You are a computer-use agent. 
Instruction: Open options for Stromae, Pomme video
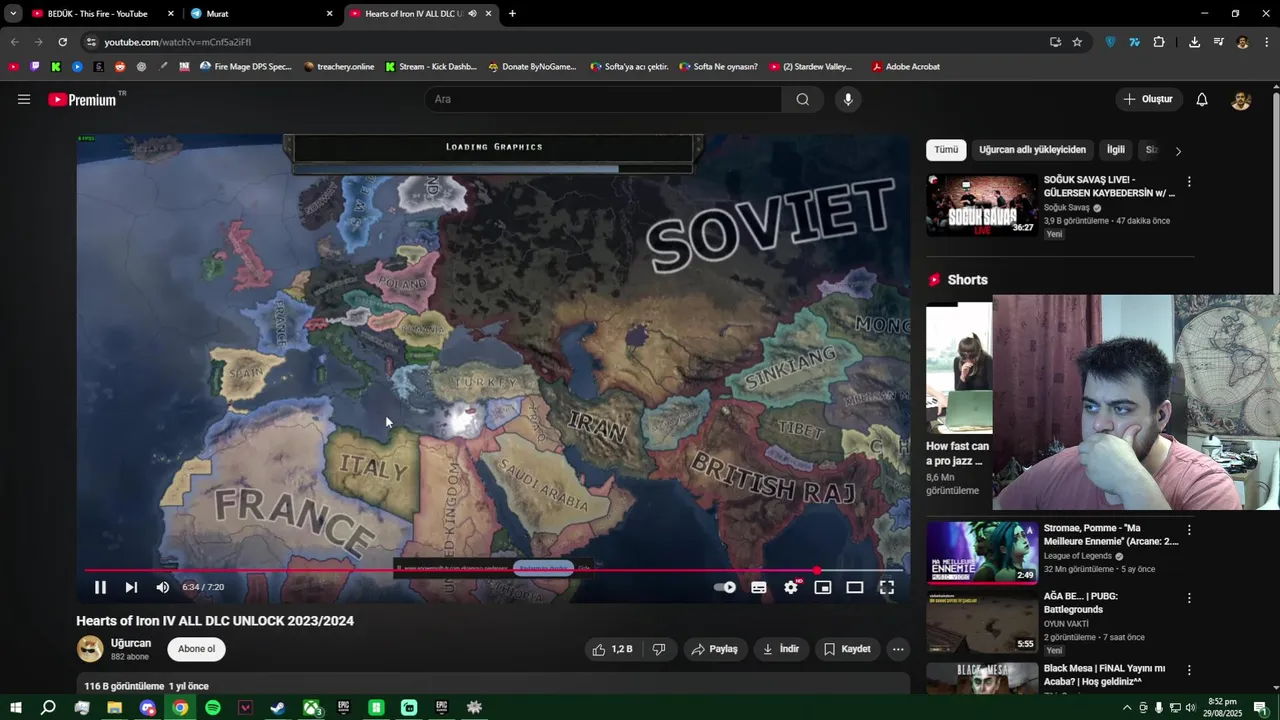1189,530
